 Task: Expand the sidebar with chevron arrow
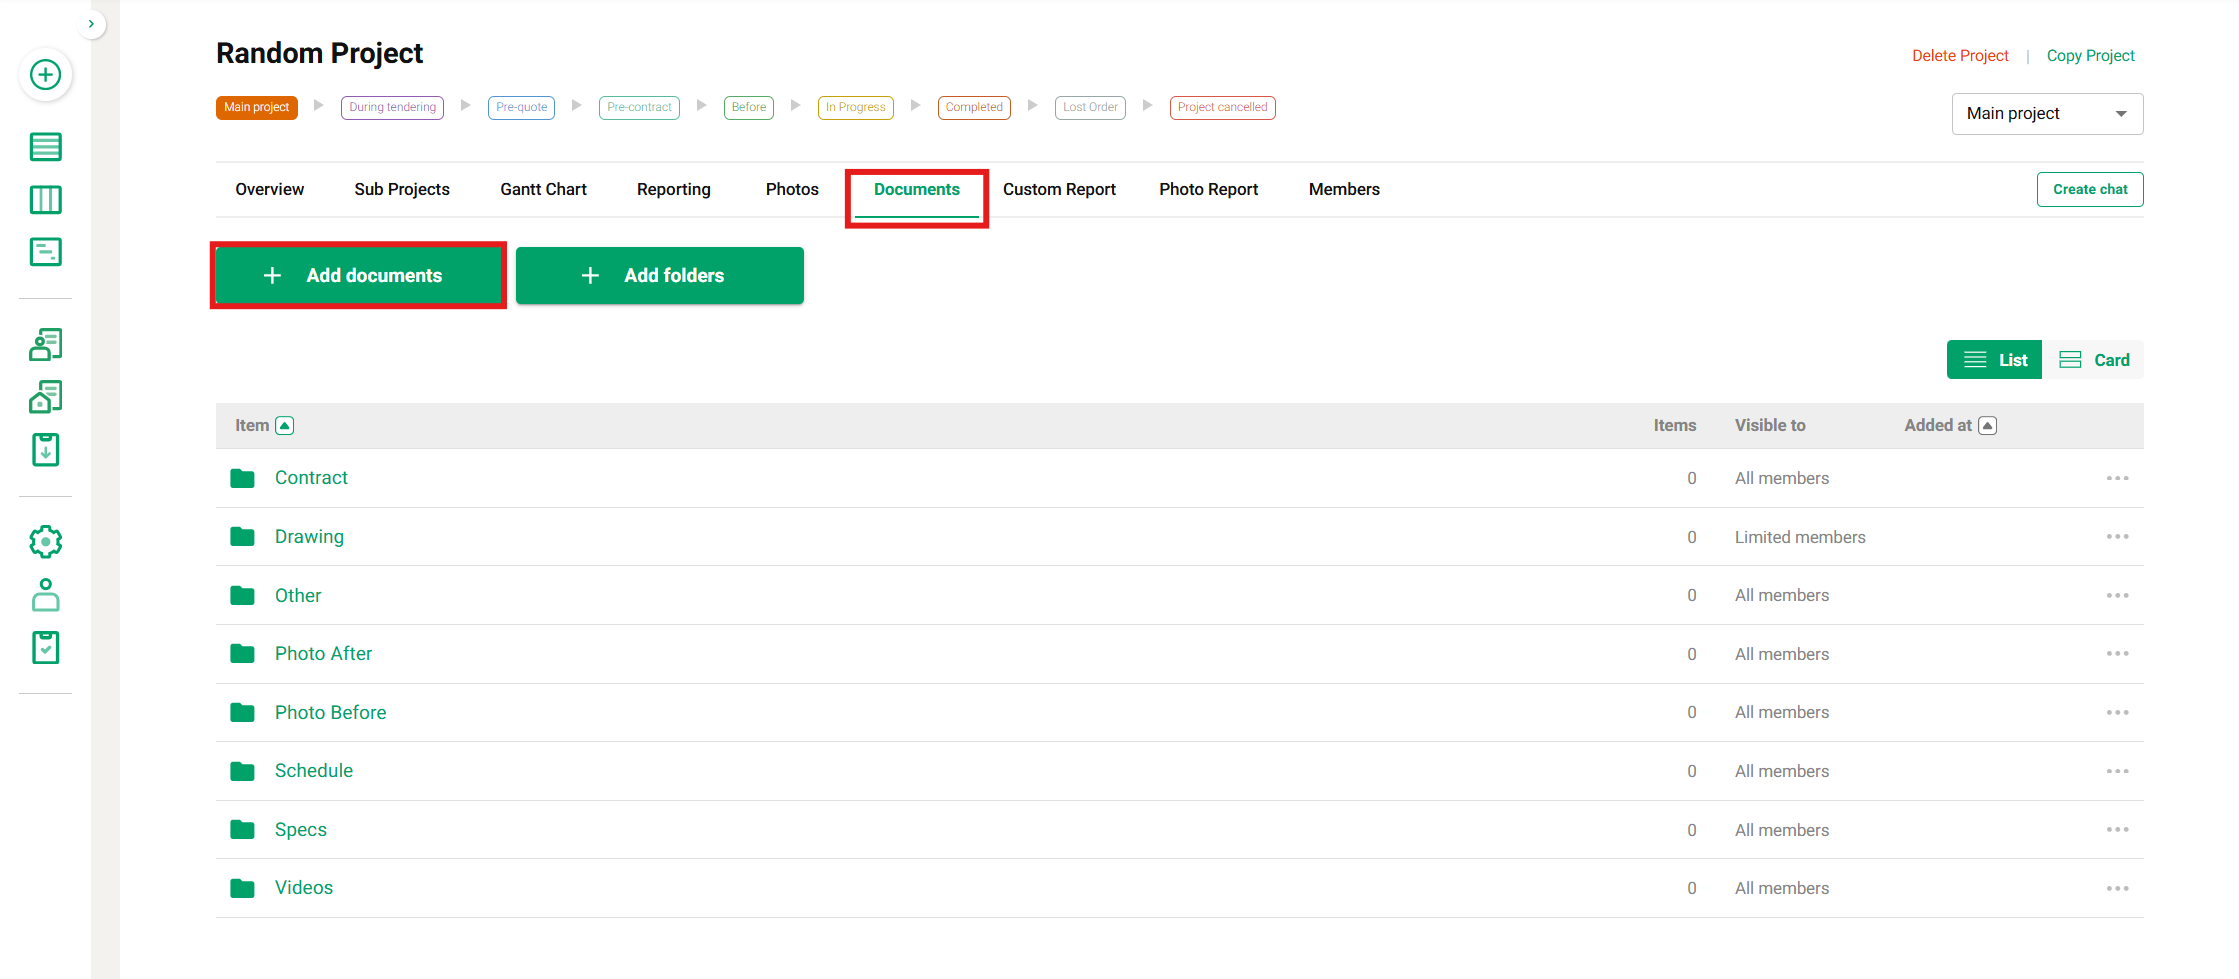[91, 24]
